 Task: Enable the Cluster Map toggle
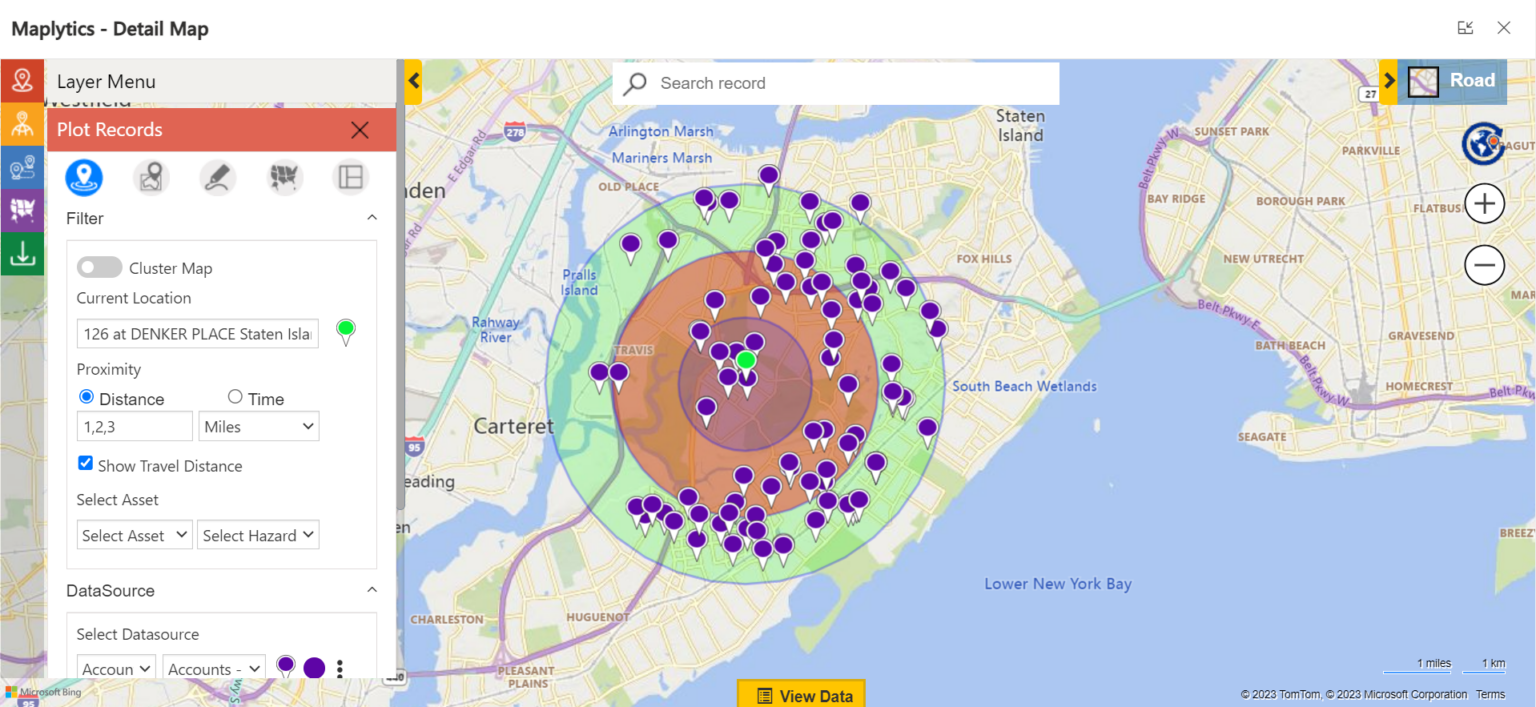(99, 267)
